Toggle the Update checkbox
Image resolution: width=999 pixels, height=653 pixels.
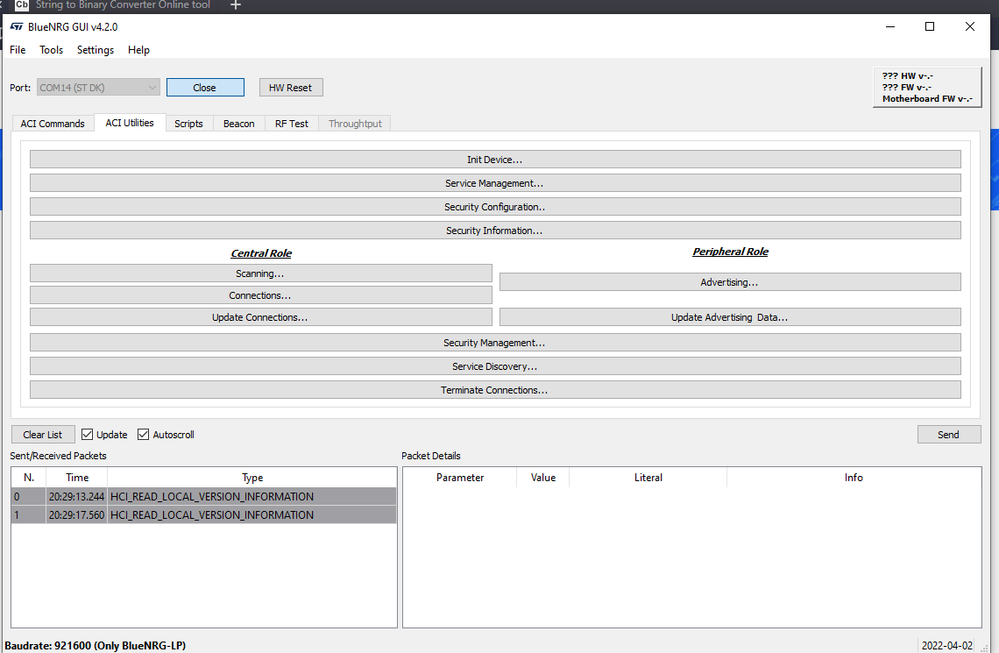click(x=87, y=434)
